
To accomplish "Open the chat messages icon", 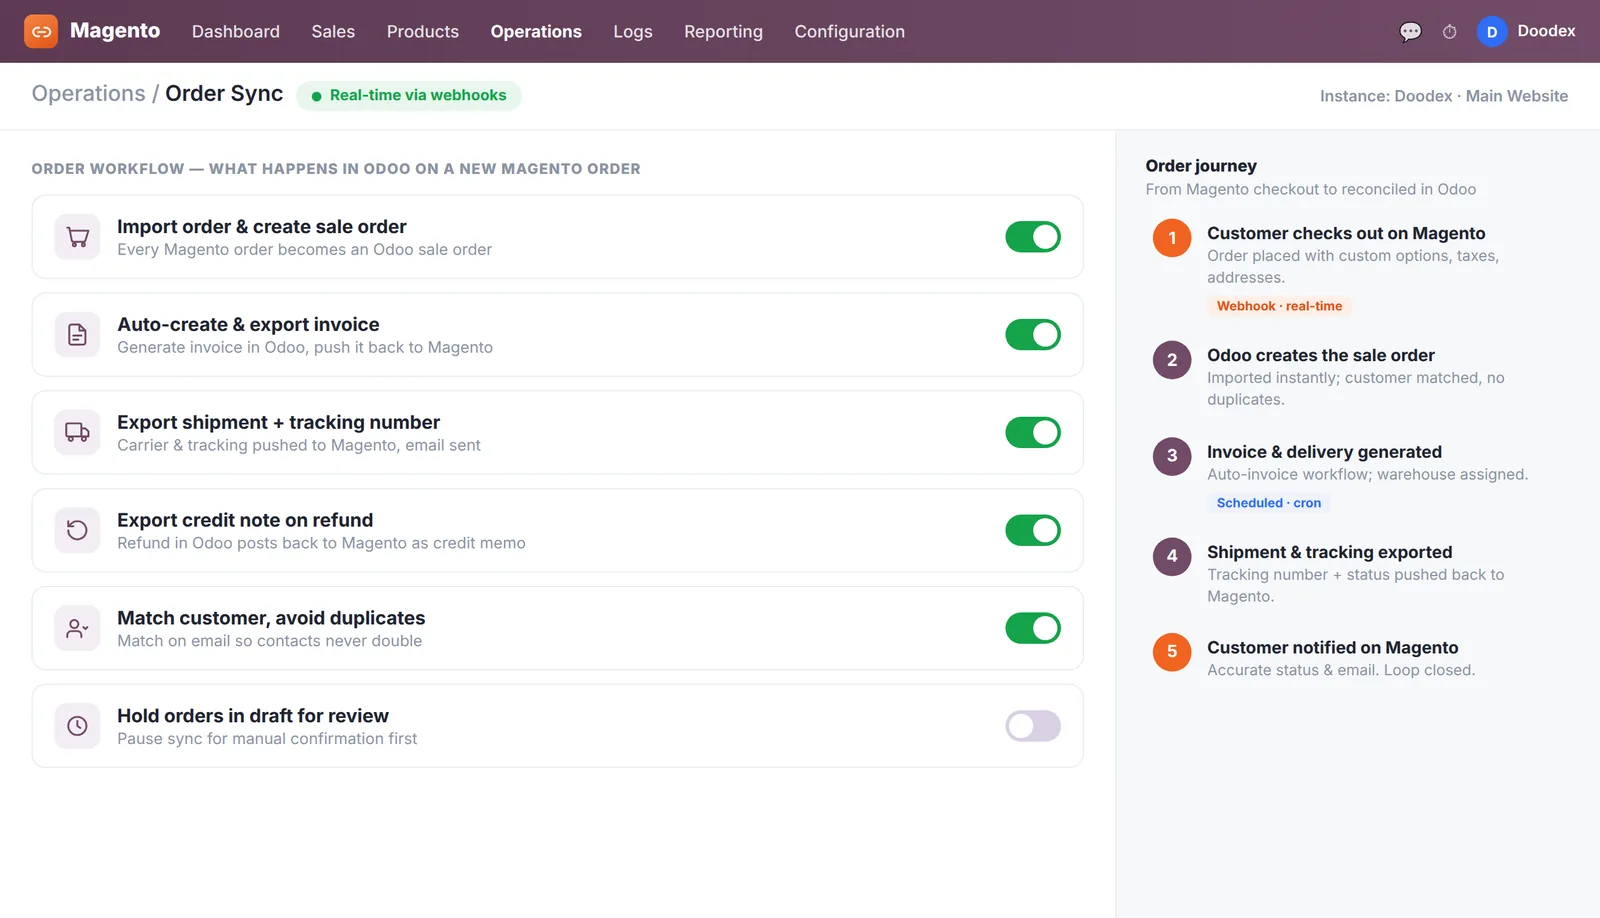I will [x=1410, y=32].
